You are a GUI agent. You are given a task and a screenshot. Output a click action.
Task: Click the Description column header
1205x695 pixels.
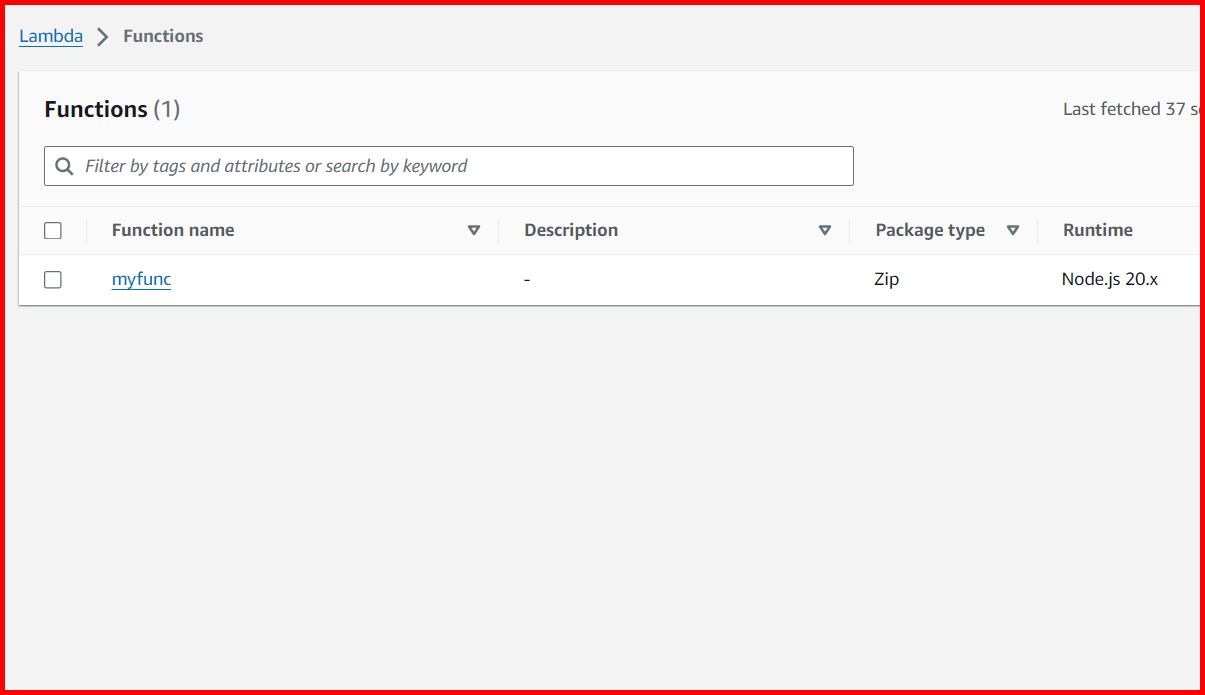[571, 229]
